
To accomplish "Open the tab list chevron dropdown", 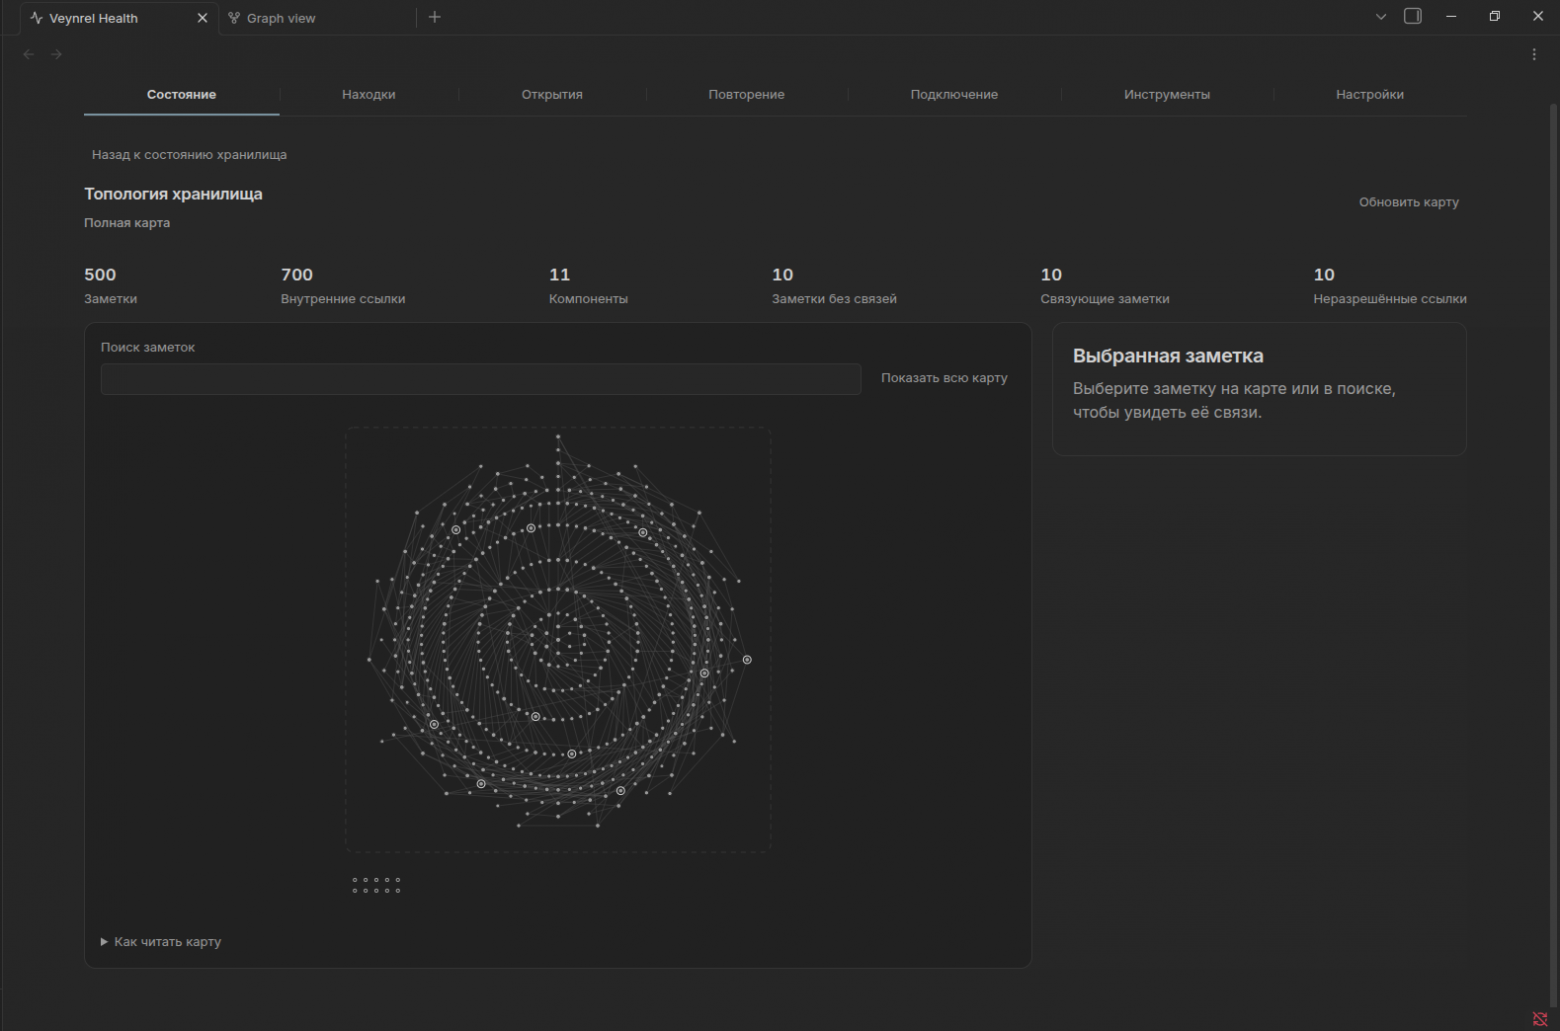I will coord(1381,17).
